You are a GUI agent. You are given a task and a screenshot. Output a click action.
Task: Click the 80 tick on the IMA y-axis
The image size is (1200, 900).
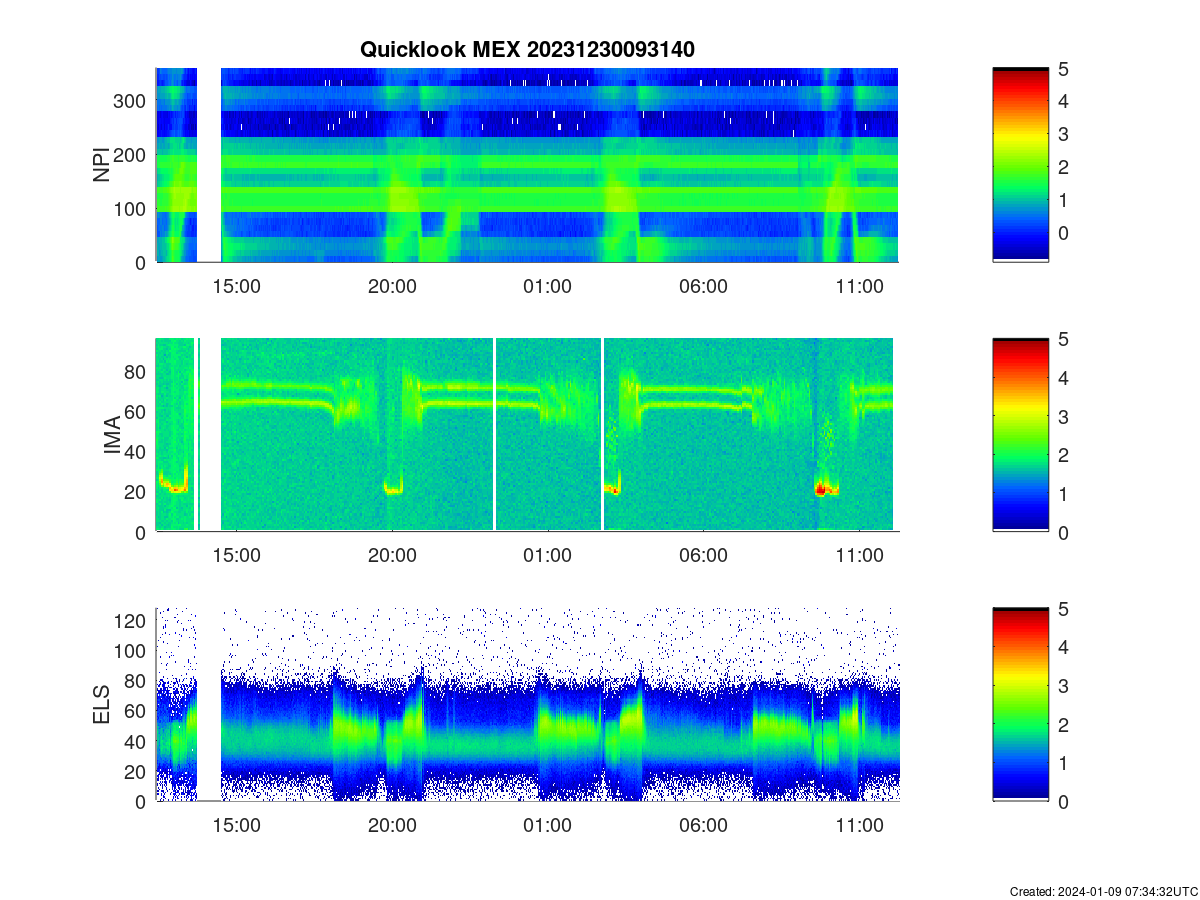[x=137, y=371]
